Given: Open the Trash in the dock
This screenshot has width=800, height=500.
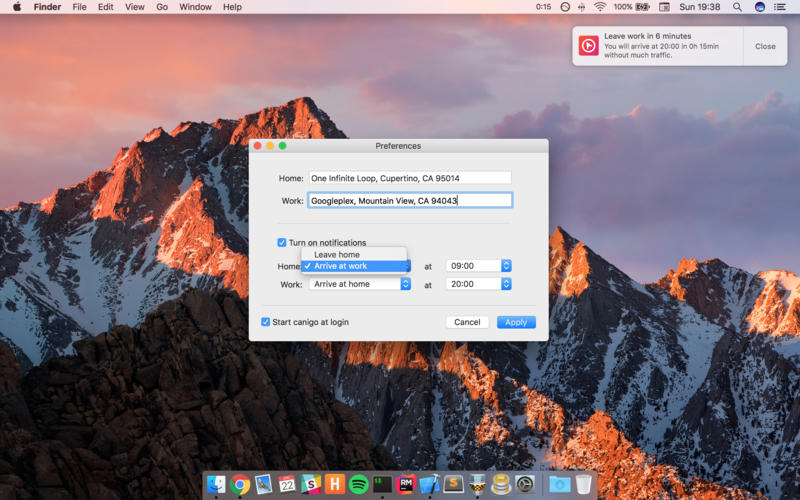Looking at the screenshot, I should (x=583, y=484).
